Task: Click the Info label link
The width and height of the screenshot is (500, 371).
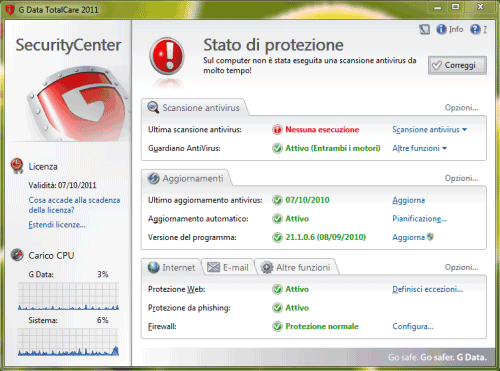Action: (456, 29)
